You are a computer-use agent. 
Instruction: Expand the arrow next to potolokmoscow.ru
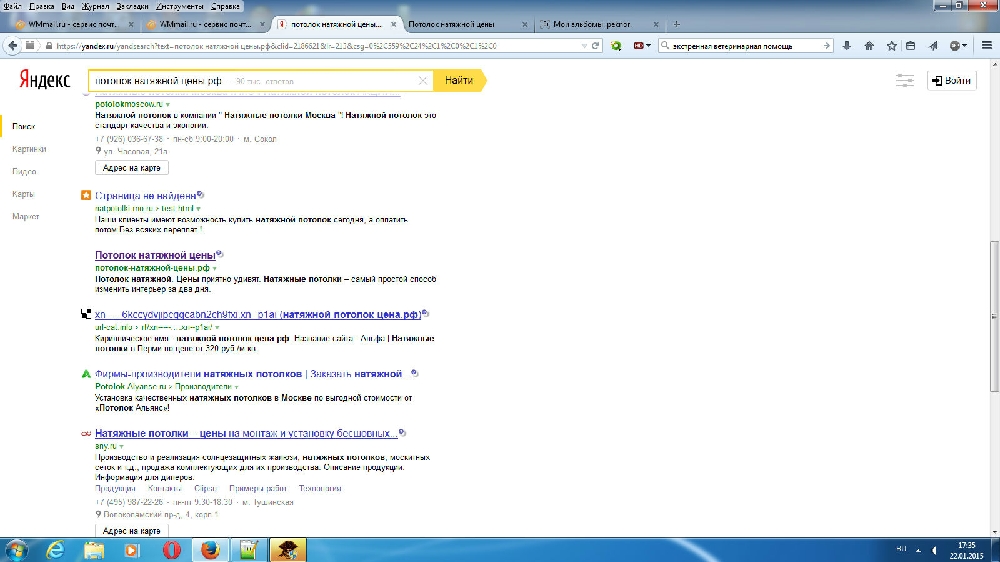[x=168, y=105]
